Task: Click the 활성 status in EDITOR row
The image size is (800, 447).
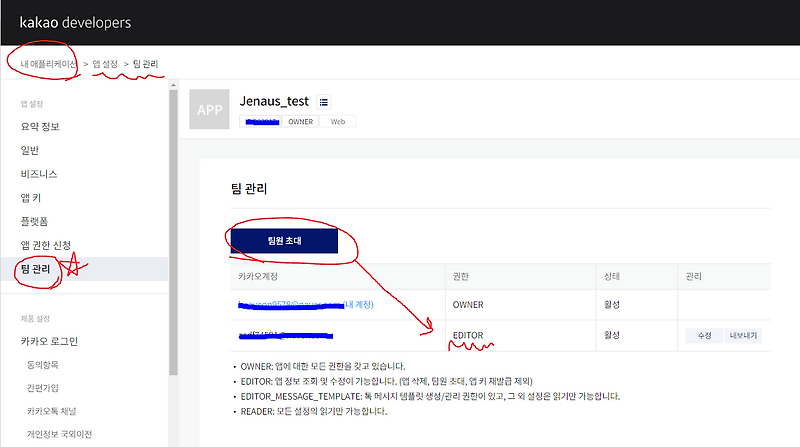Action: click(x=612, y=335)
